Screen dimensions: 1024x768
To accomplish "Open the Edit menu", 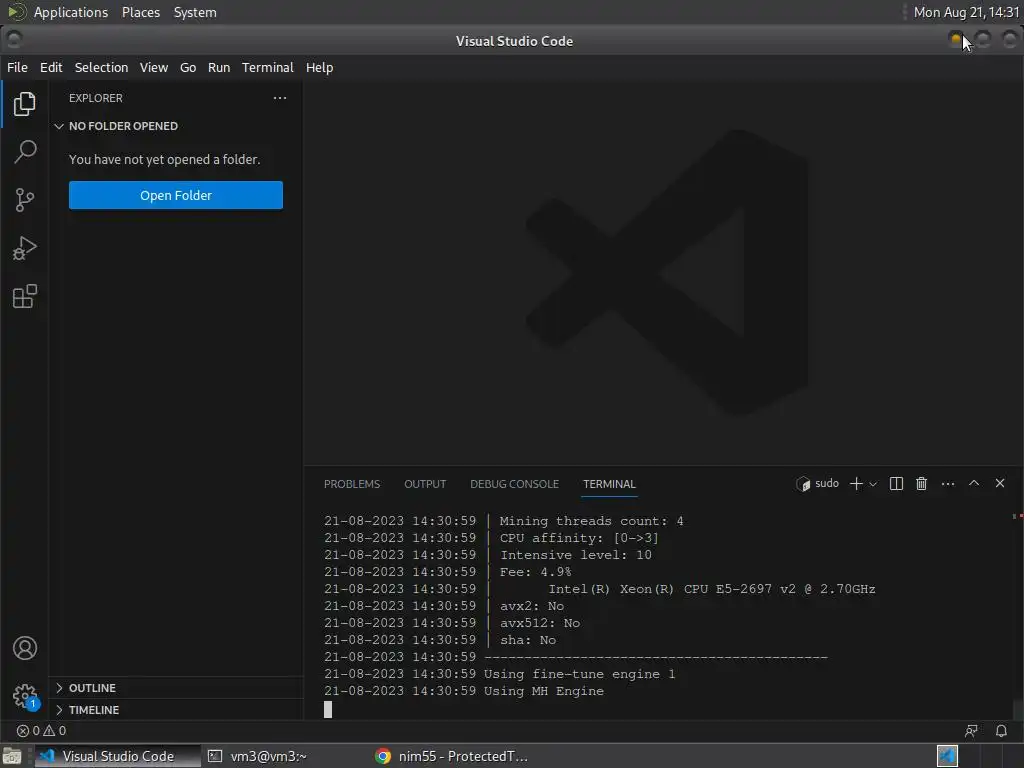I will [x=51, y=67].
